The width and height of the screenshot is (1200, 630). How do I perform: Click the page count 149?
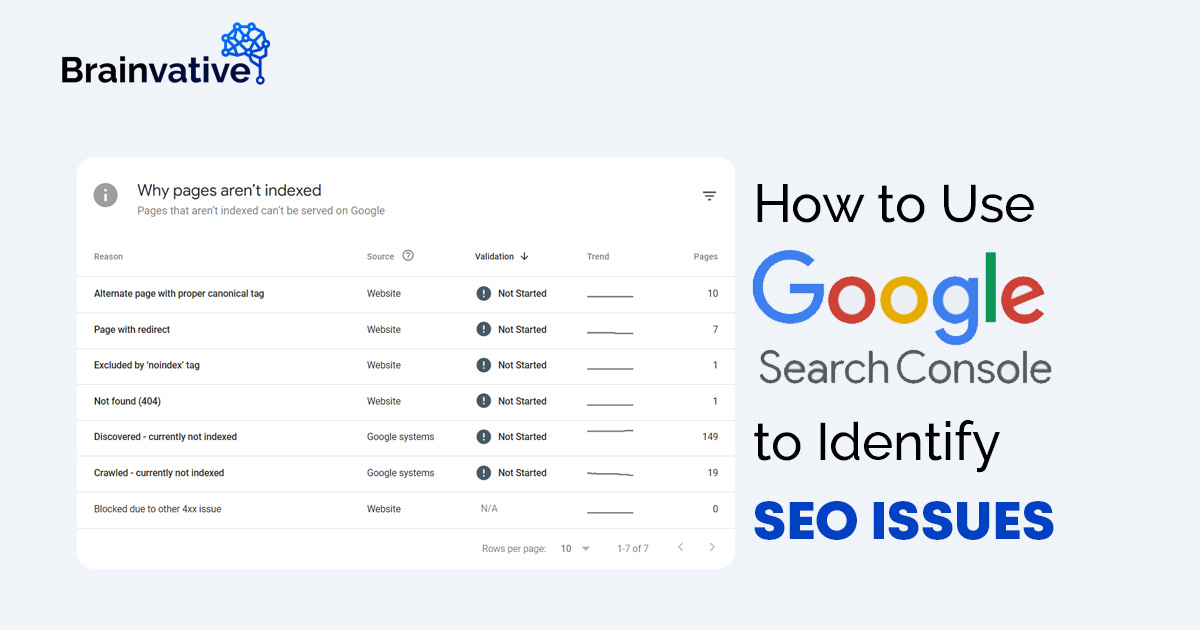click(710, 437)
